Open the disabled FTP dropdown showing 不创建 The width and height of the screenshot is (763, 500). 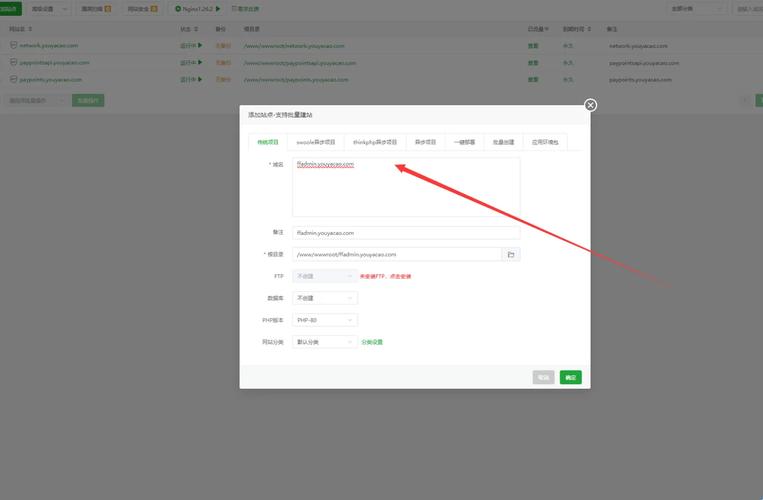tap(324, 276)
